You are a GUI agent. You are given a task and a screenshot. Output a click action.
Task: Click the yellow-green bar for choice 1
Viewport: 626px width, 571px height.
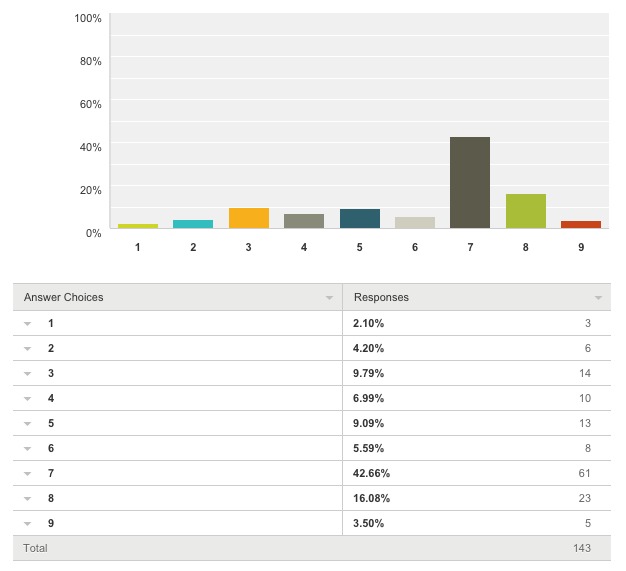pos(138,226)
